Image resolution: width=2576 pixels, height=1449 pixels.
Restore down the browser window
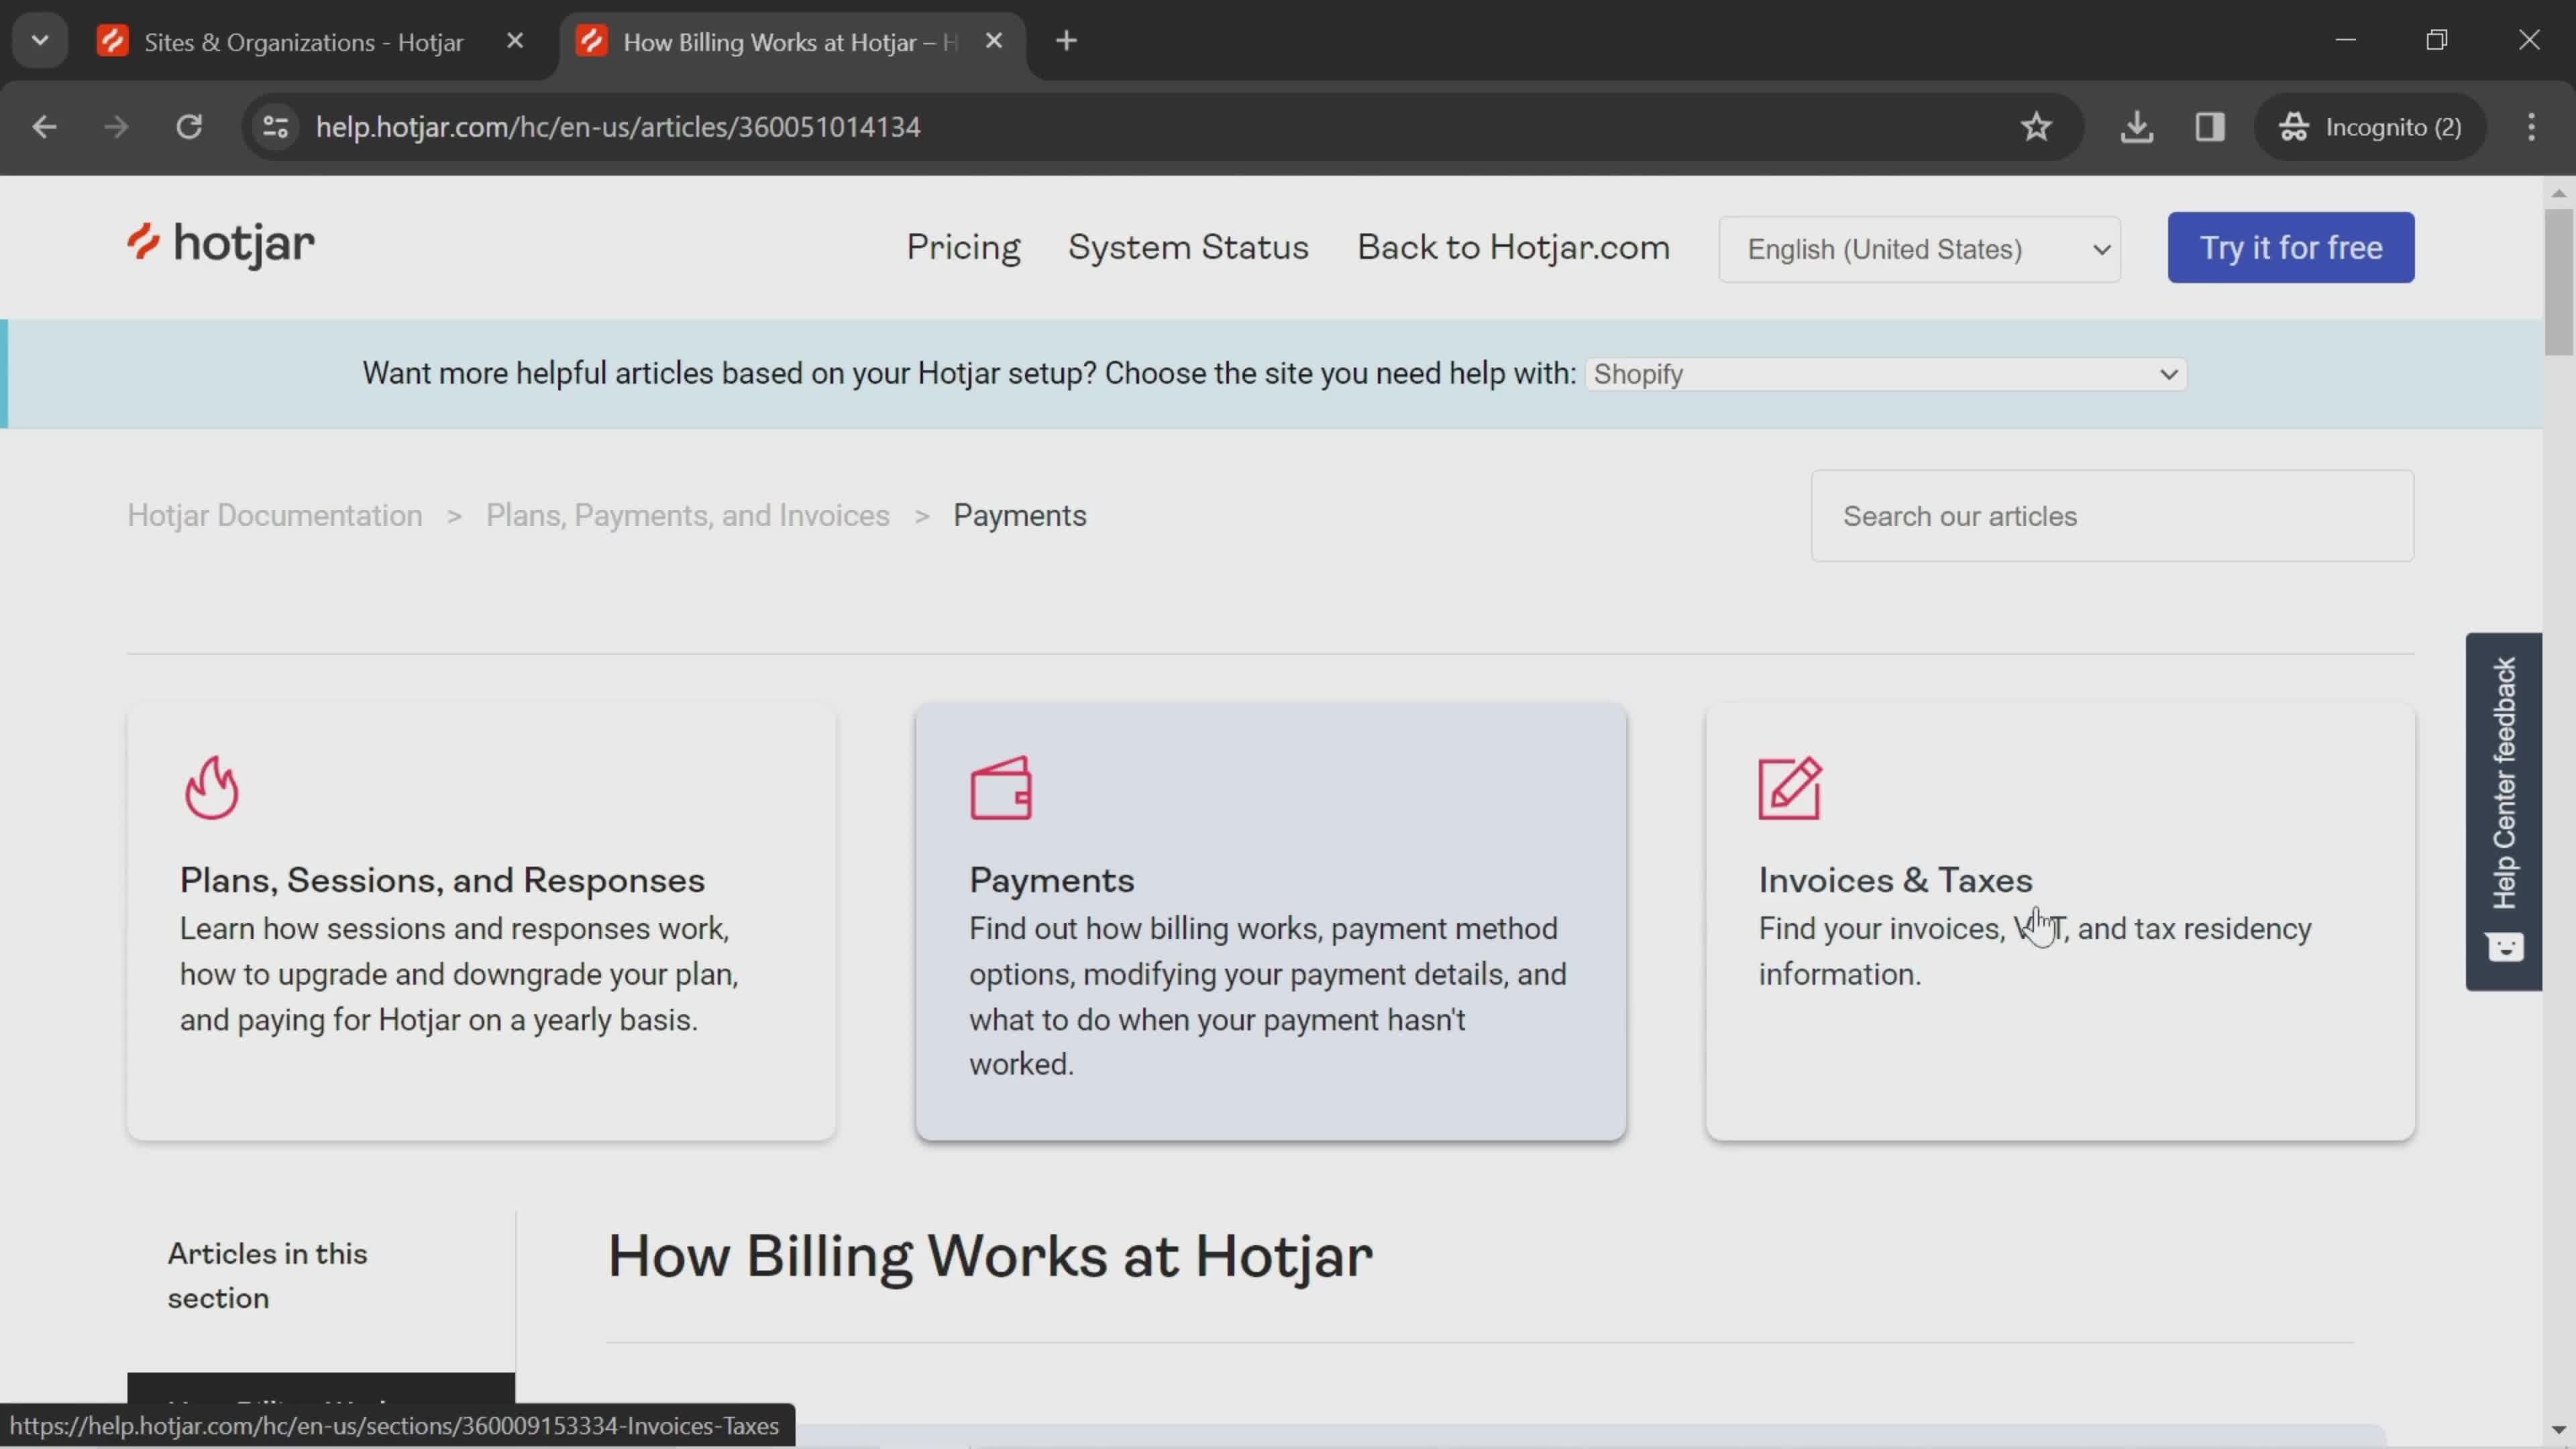pyautogui.click(x=2437, y=40)
